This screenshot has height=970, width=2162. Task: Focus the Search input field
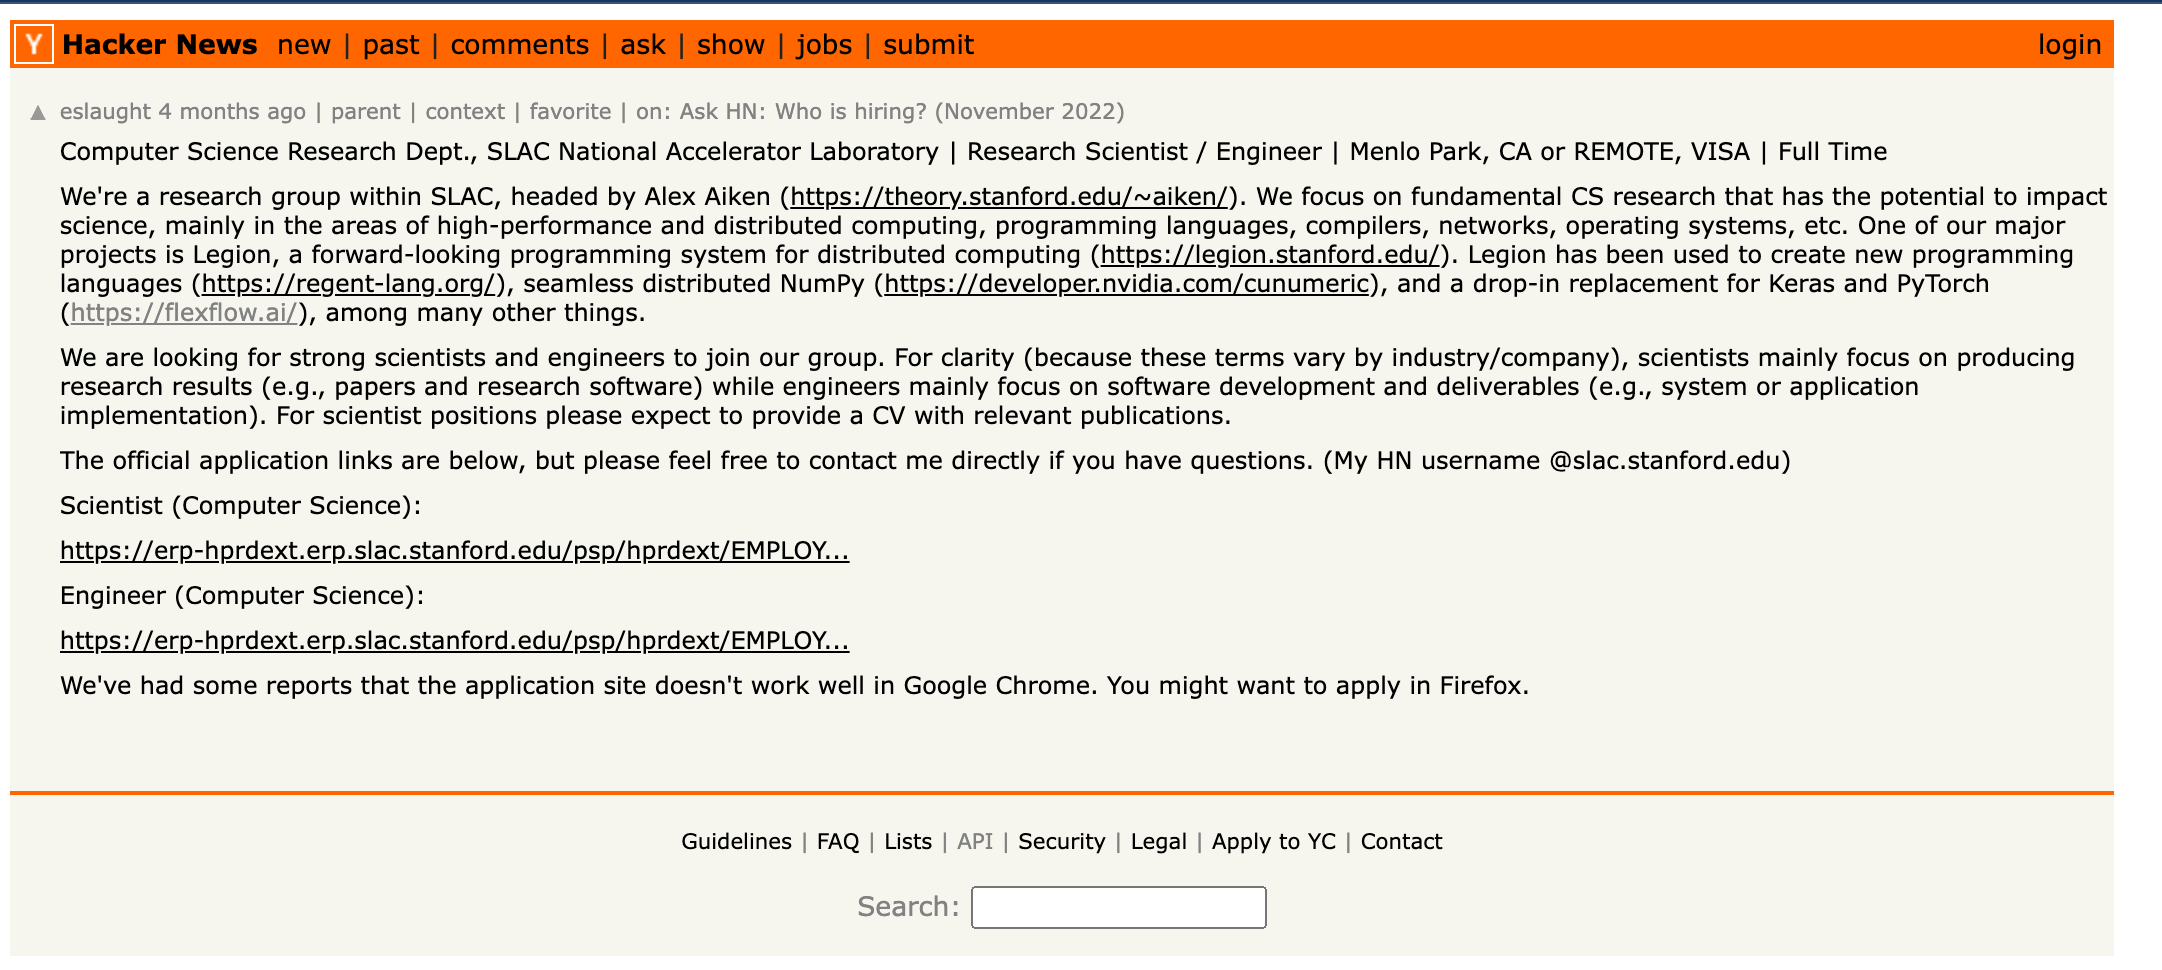coord(1119,907)
